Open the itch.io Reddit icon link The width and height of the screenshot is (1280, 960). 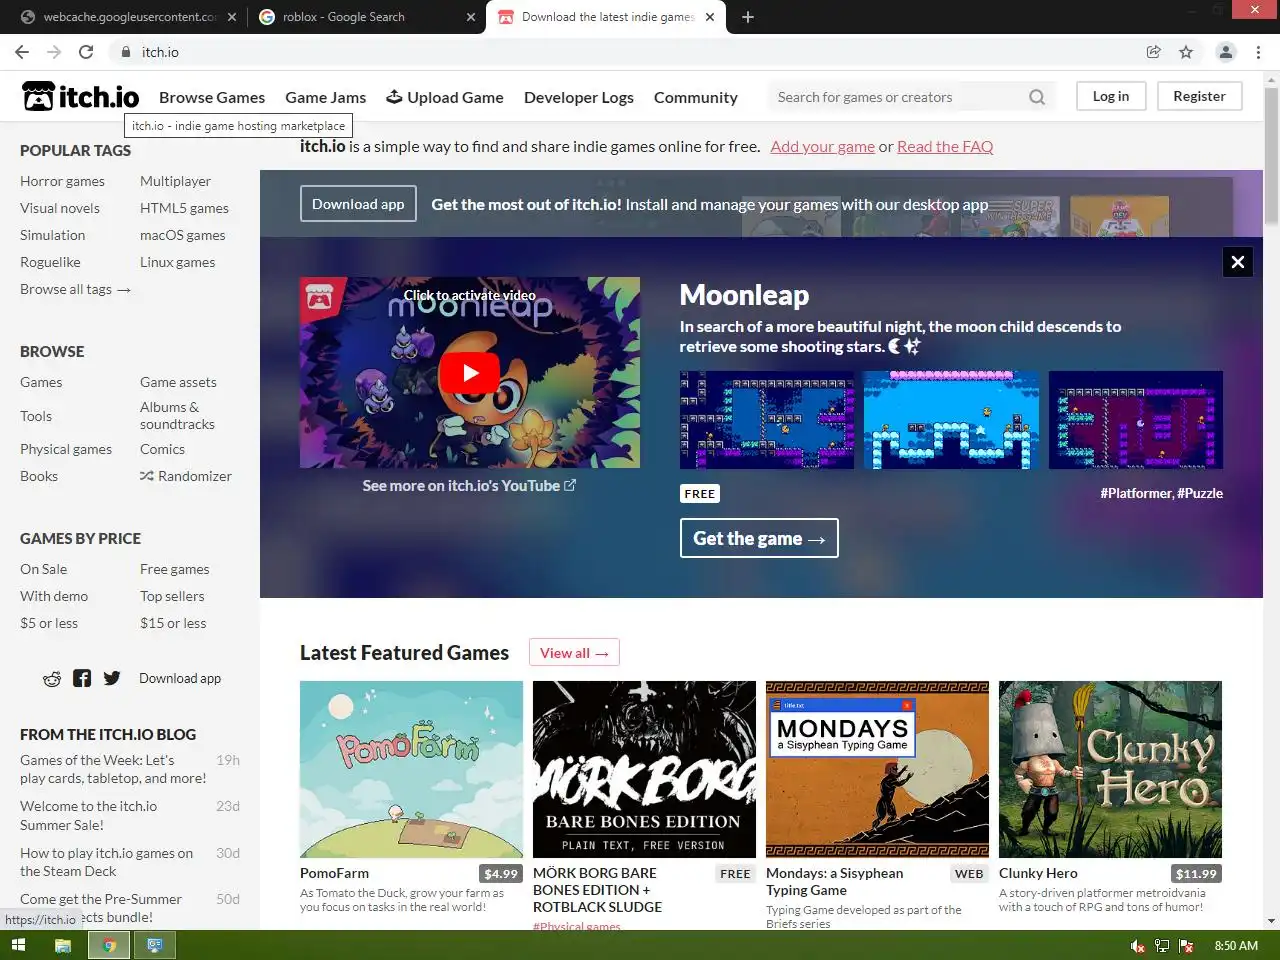coord(52,679)
